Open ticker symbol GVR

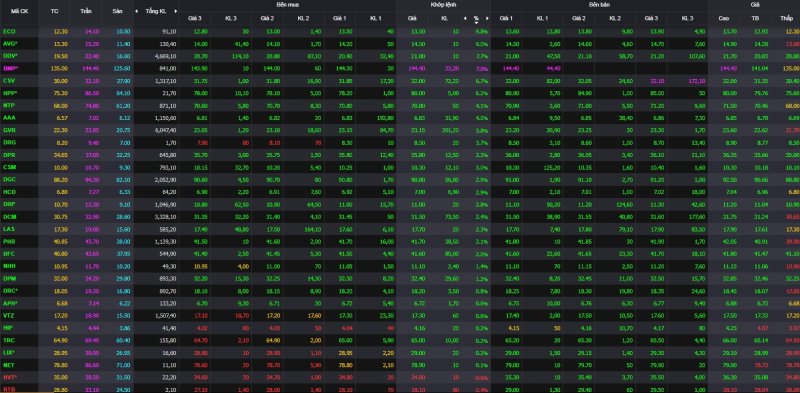coord(9,130)
